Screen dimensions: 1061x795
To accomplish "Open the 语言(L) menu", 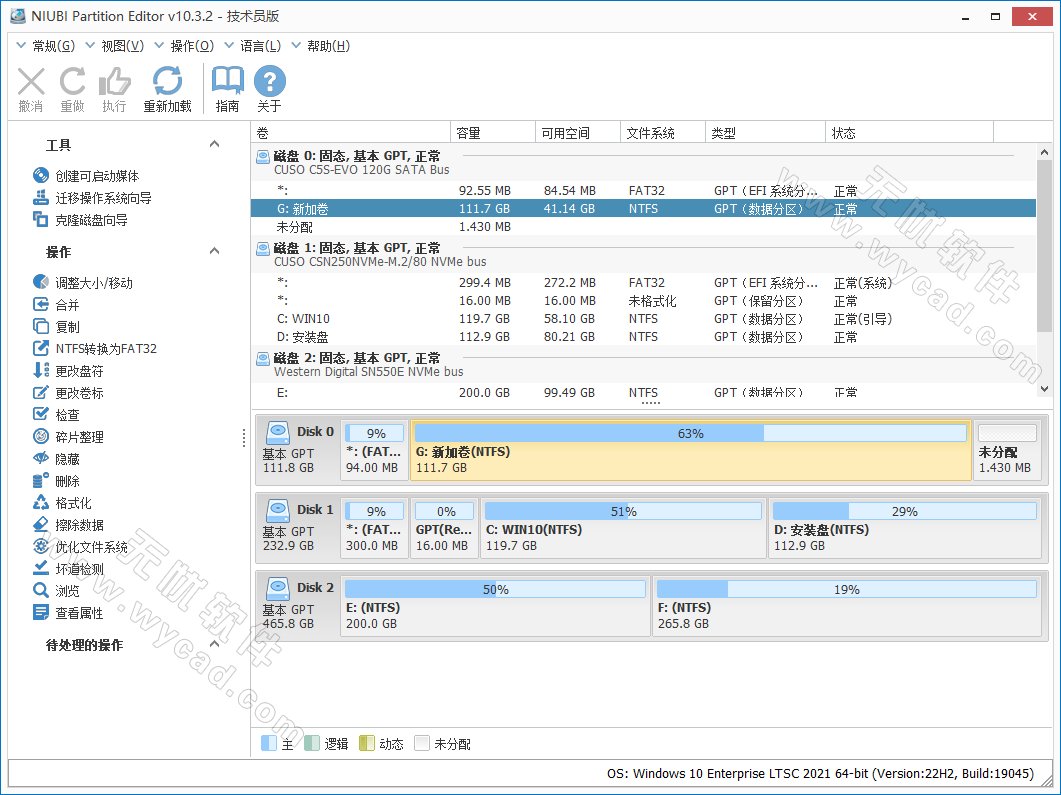I will [252, 46].
